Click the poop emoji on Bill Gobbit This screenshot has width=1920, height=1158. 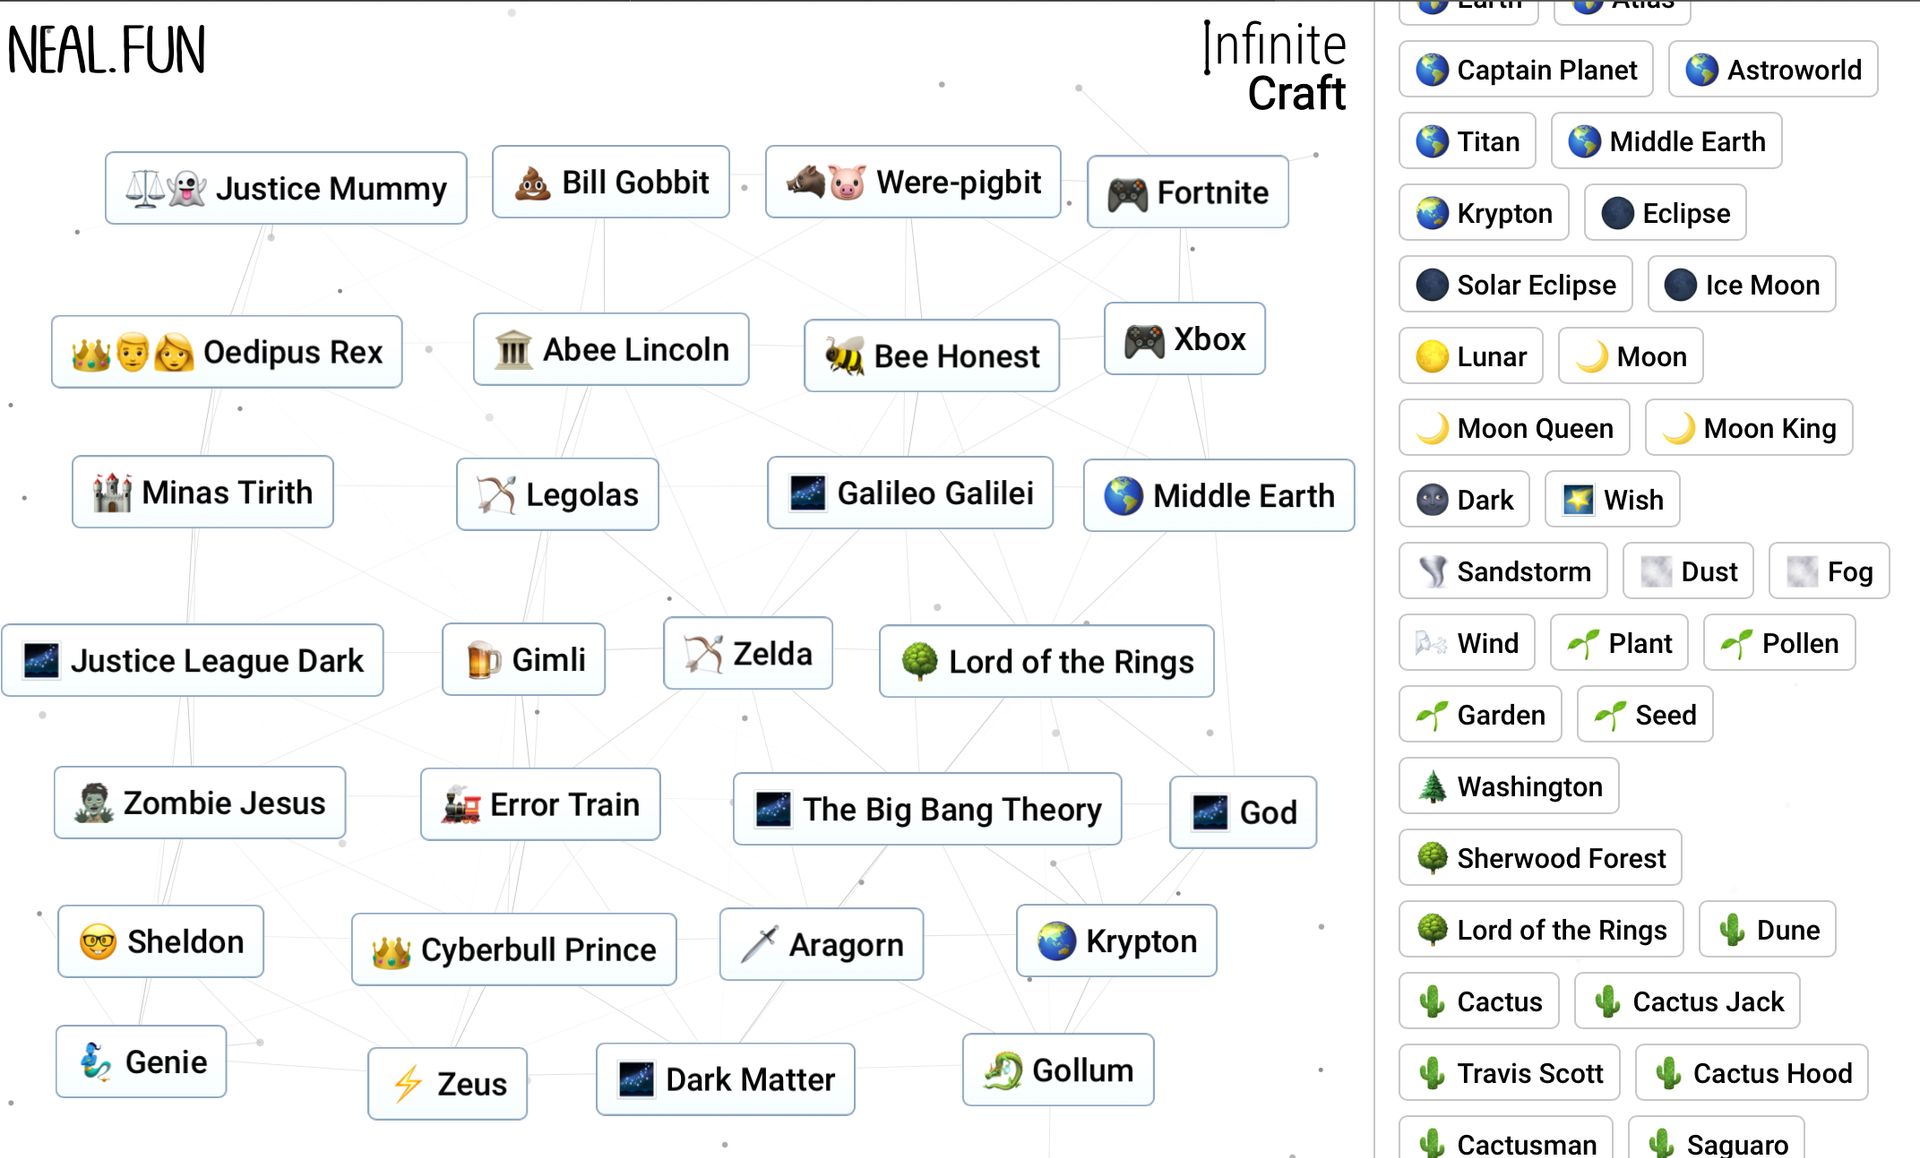(532, 183)
